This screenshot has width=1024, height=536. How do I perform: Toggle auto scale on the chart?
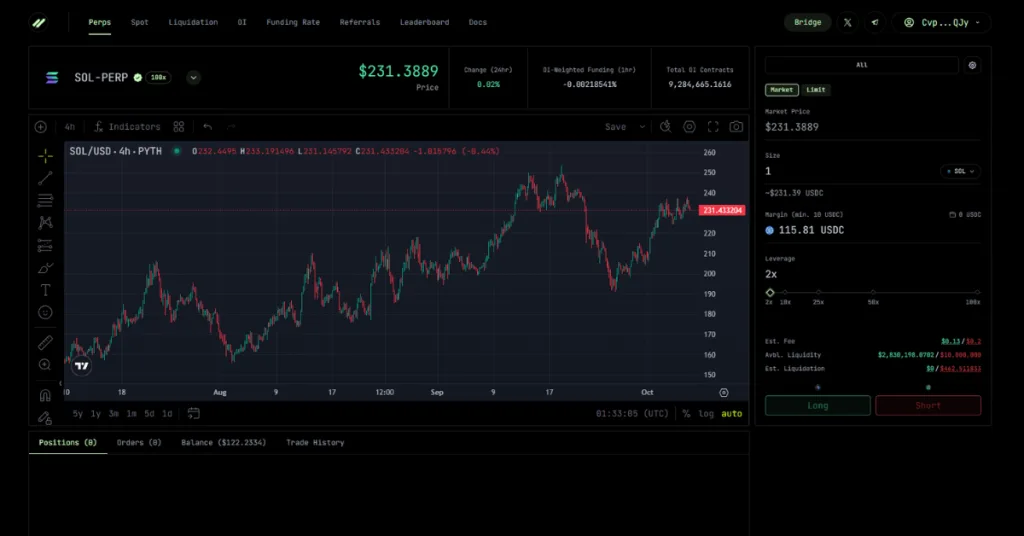pyautogui.click(x=732, y=413)
